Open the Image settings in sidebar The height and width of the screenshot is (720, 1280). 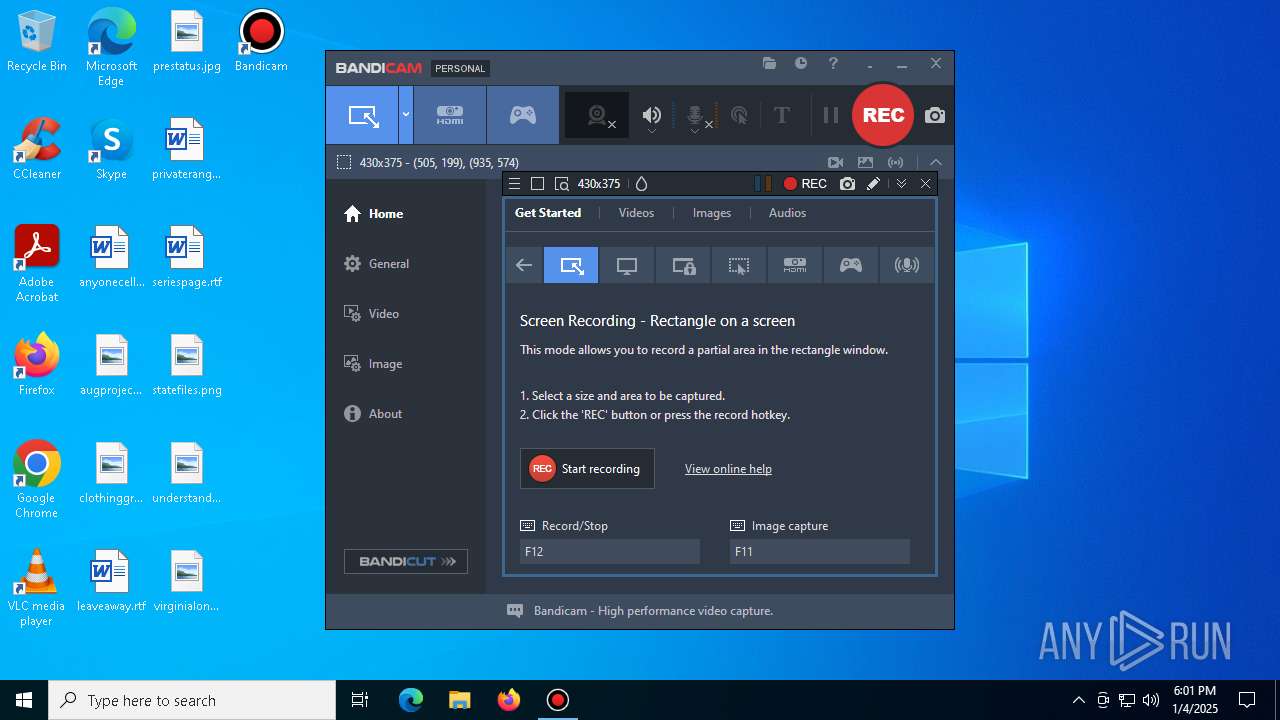(373, 364)
